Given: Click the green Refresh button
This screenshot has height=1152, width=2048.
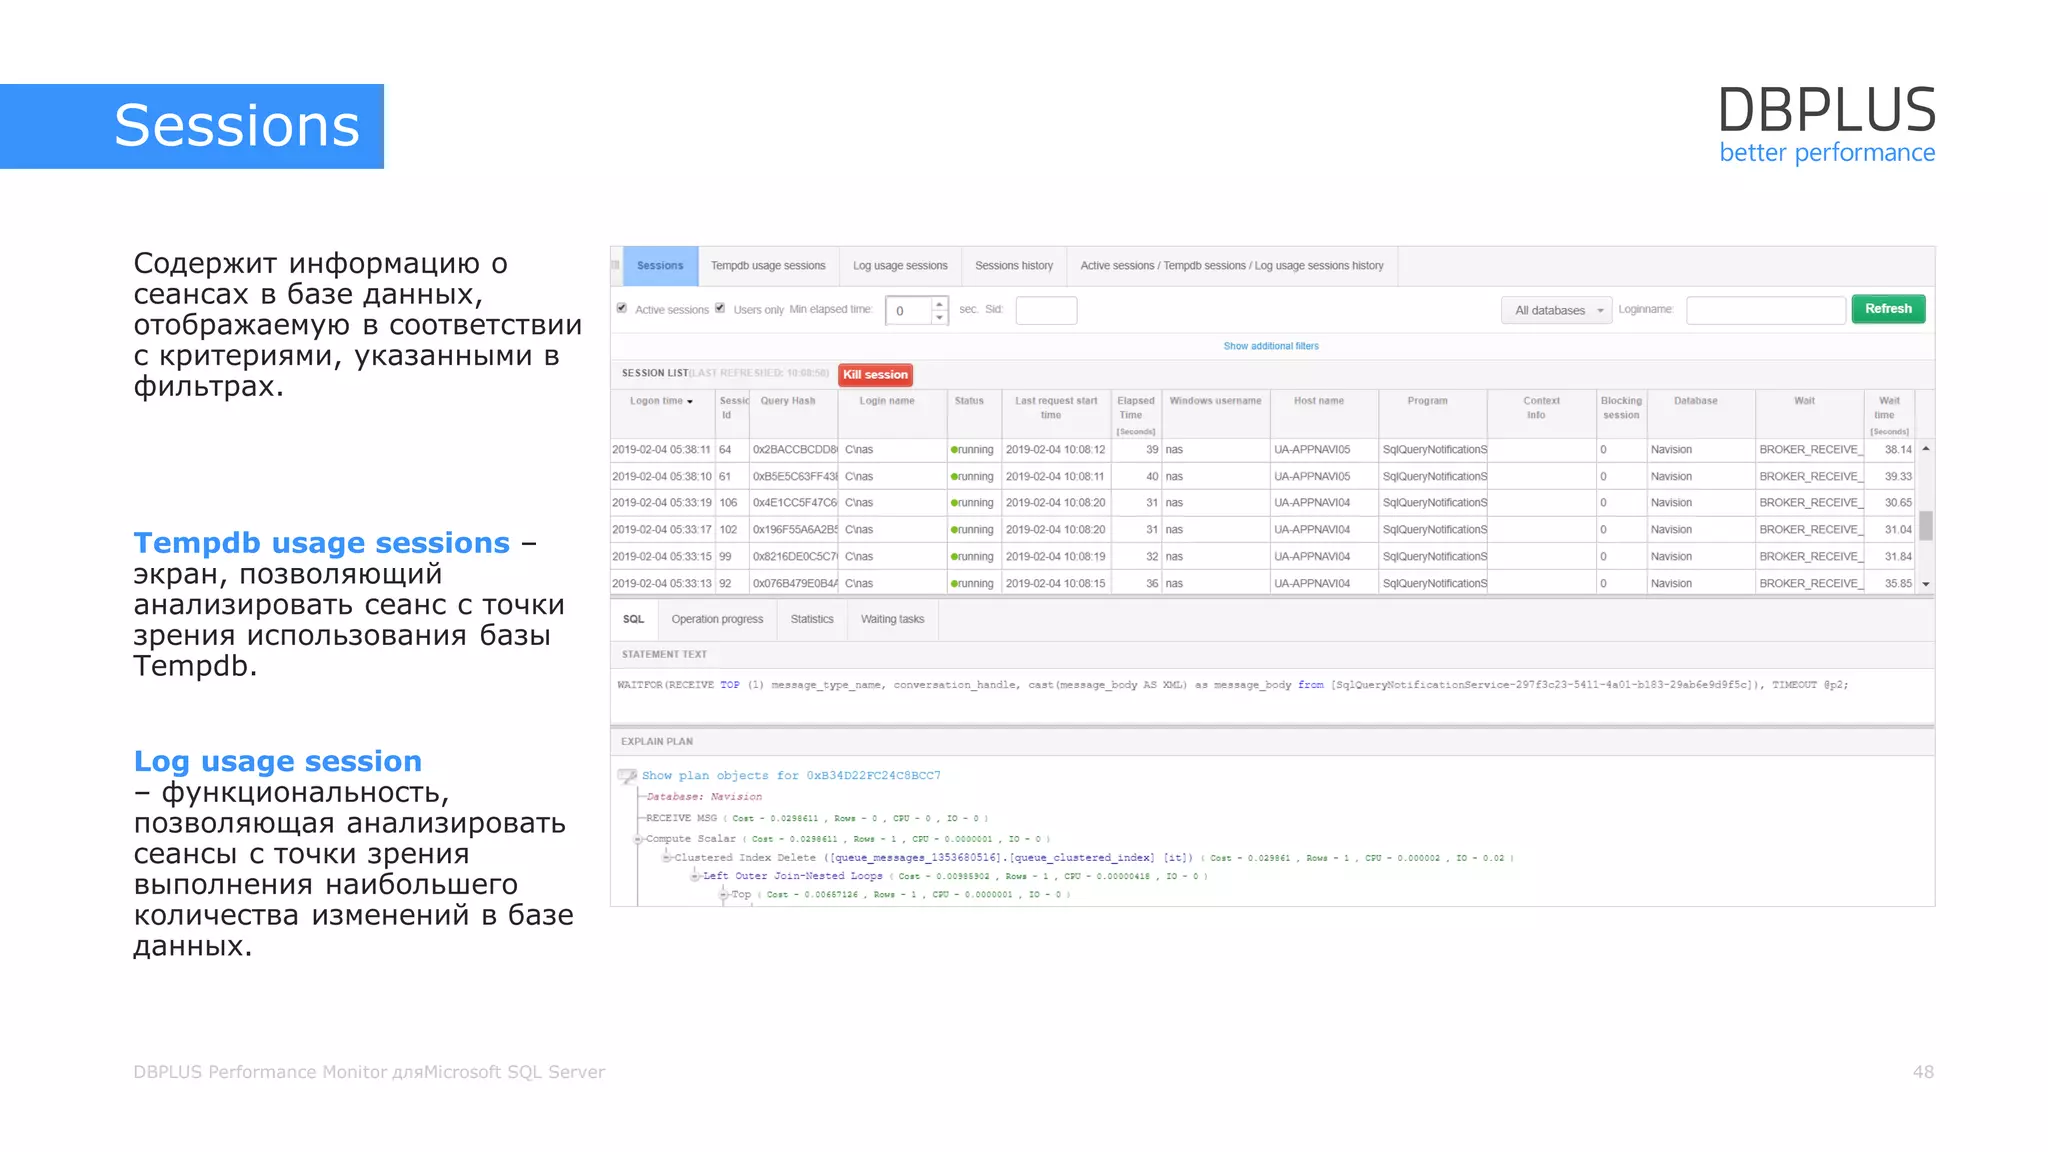Looking at the screenshot, I should tap(1888, 309).
